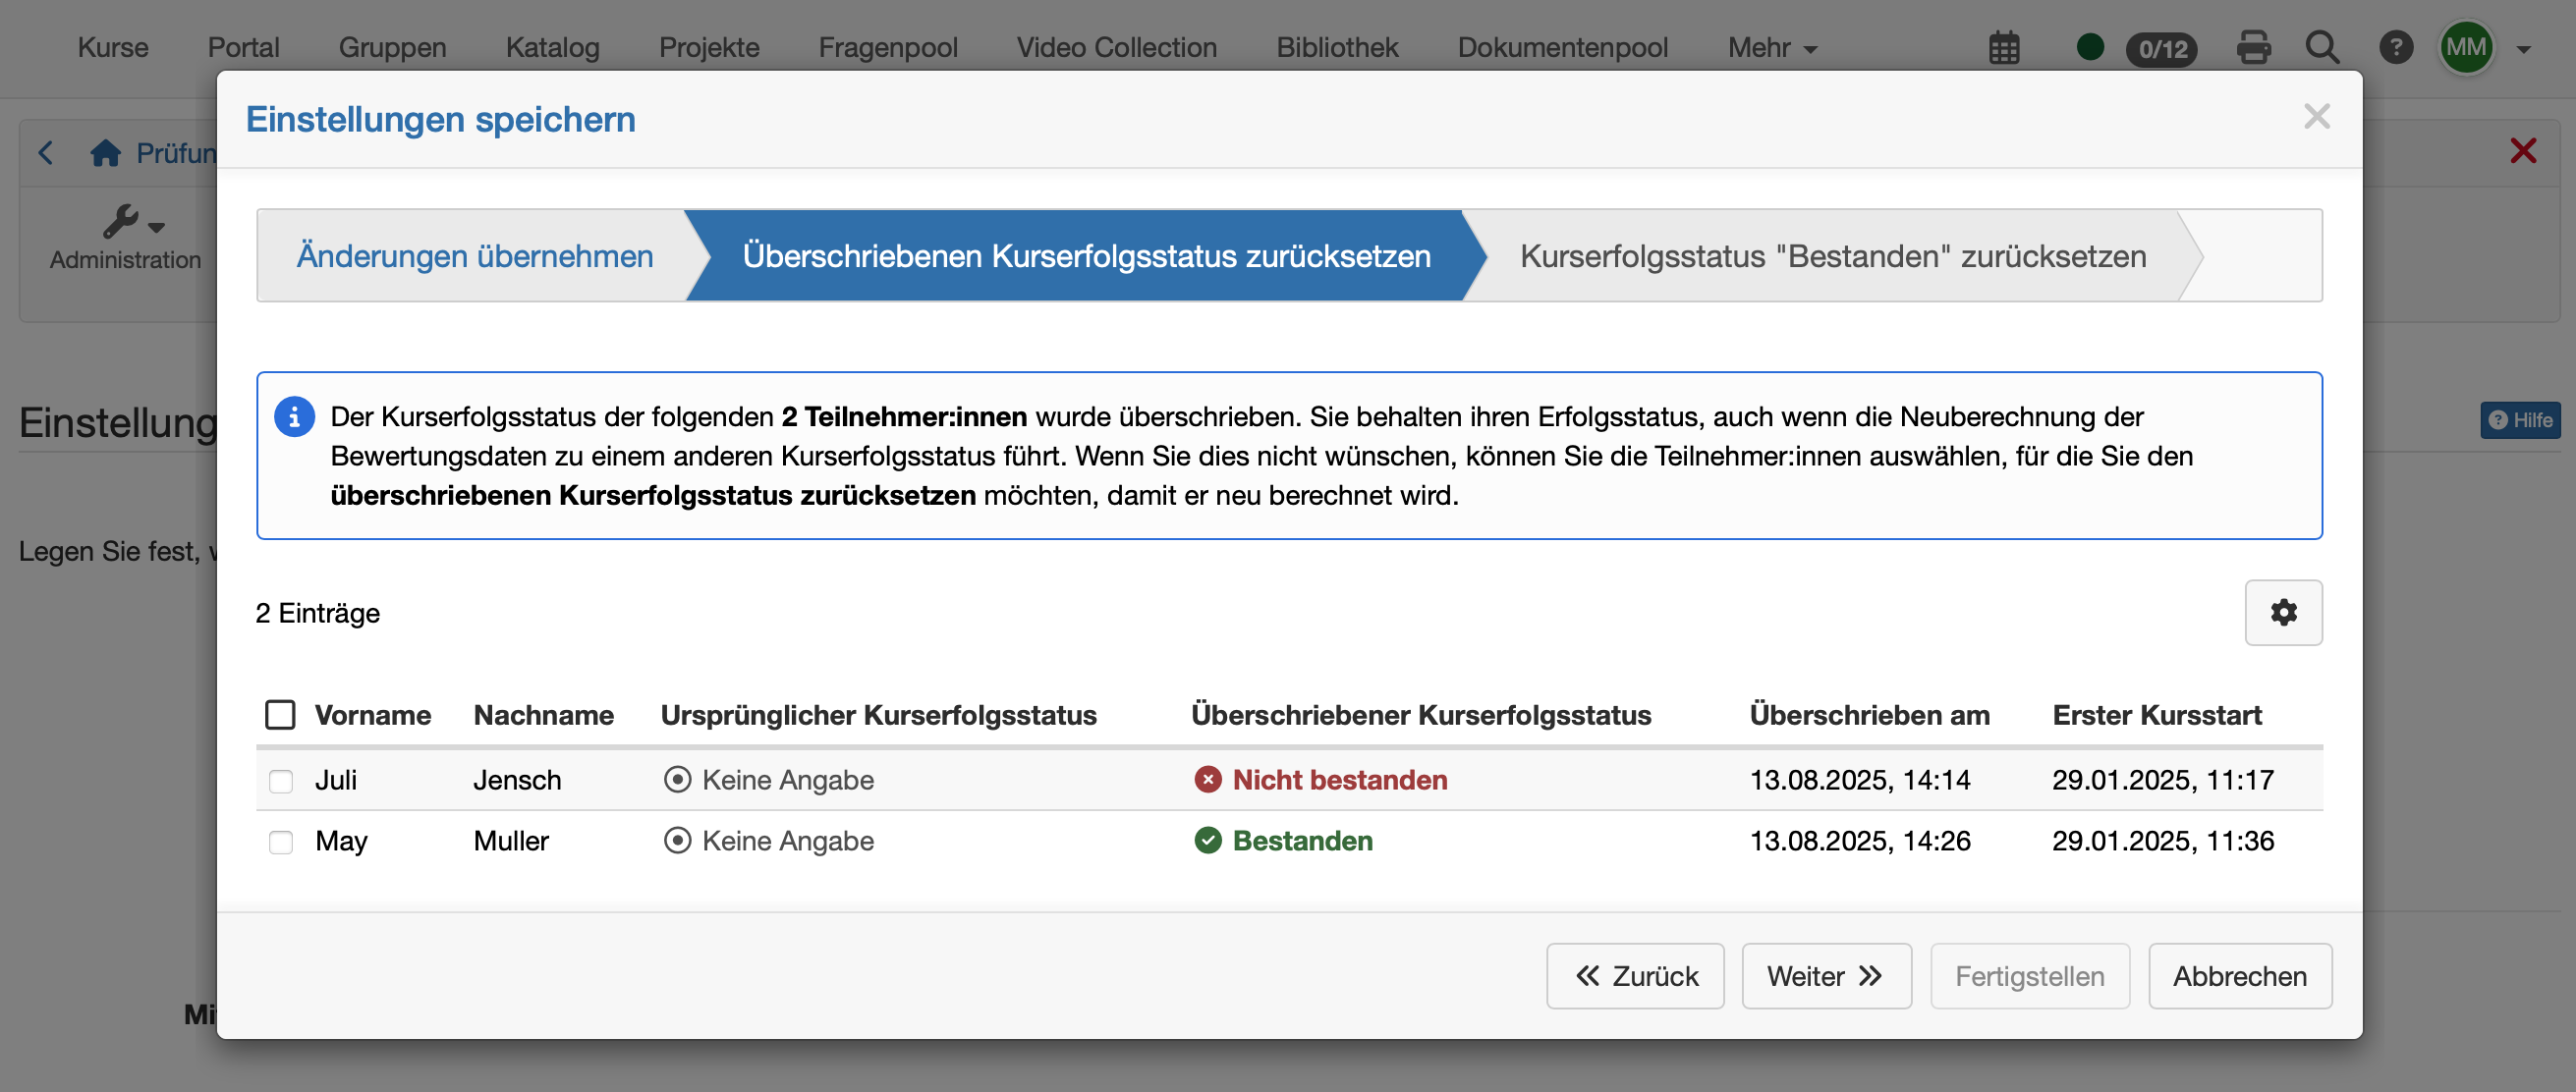
Task: Check the select-all checkbox in the table header
Action: tap(280, 714)
